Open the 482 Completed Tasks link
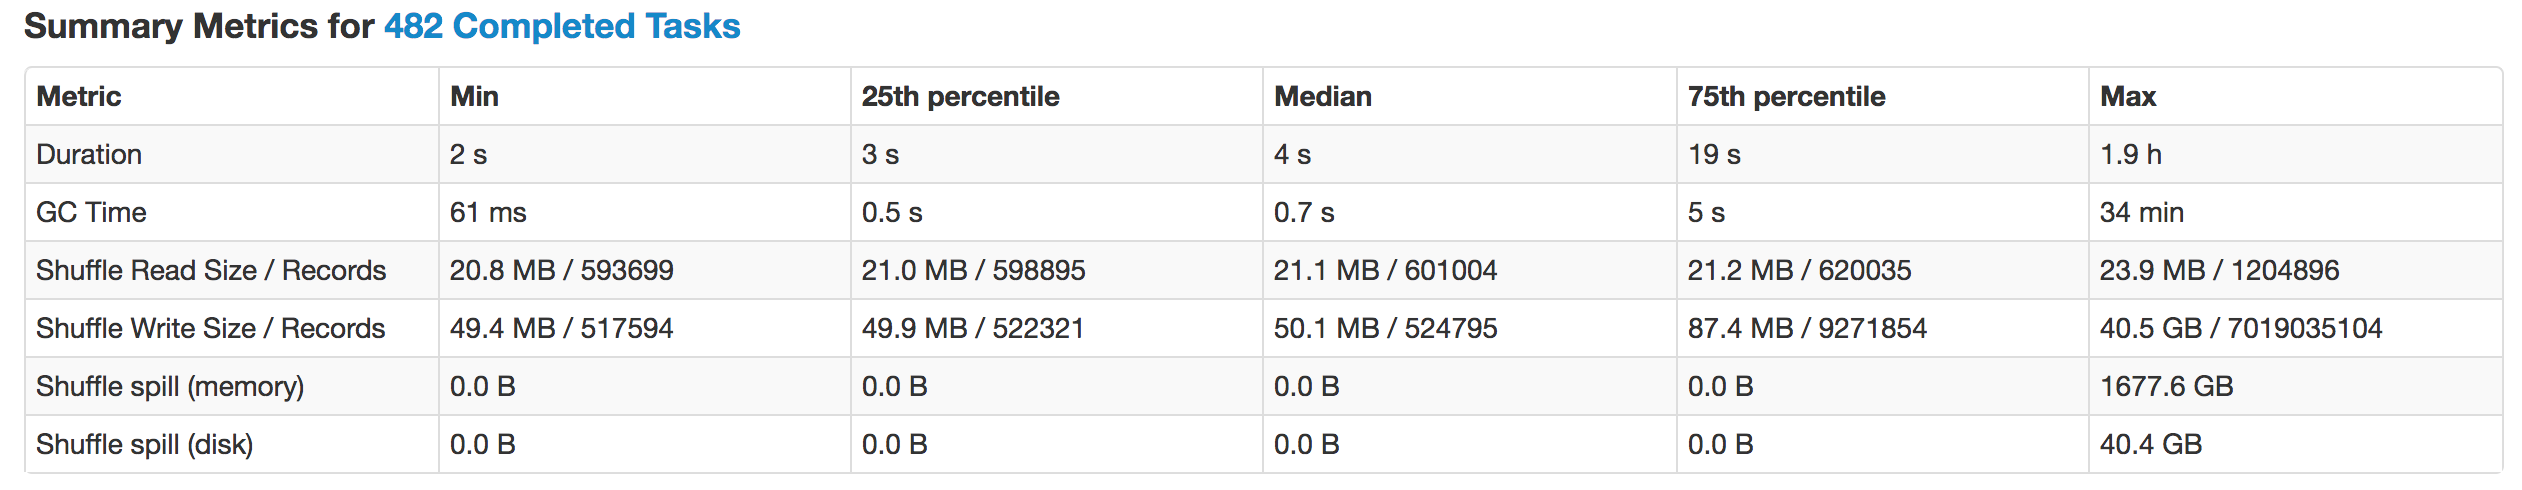The image size is (2522, 490). point(562,26)
